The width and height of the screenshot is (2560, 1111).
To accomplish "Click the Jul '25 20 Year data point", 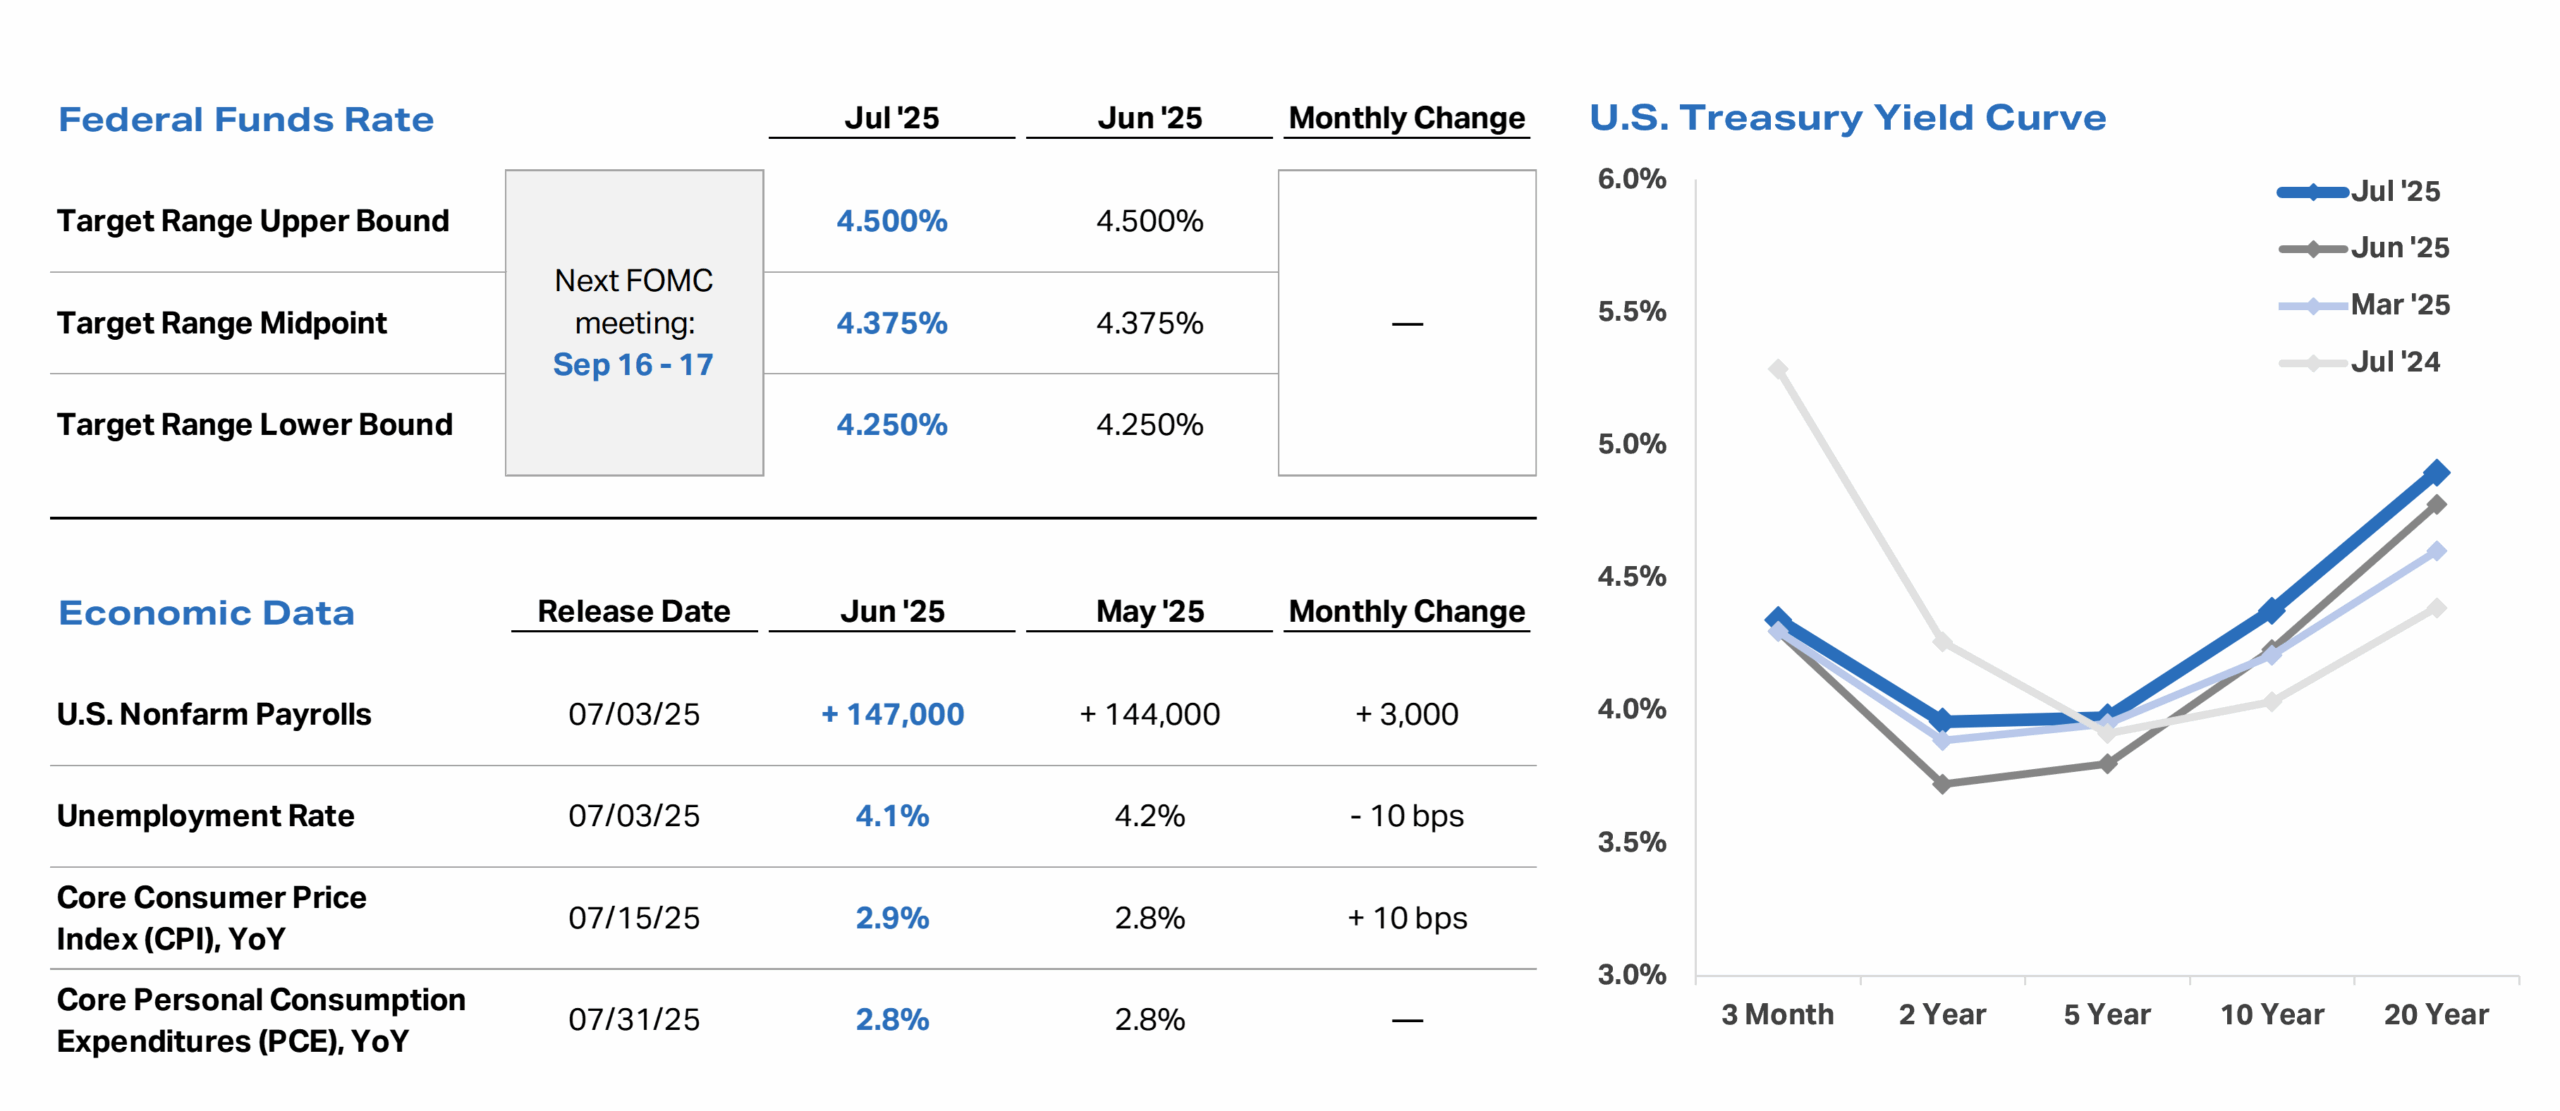I will (2436, 472).
